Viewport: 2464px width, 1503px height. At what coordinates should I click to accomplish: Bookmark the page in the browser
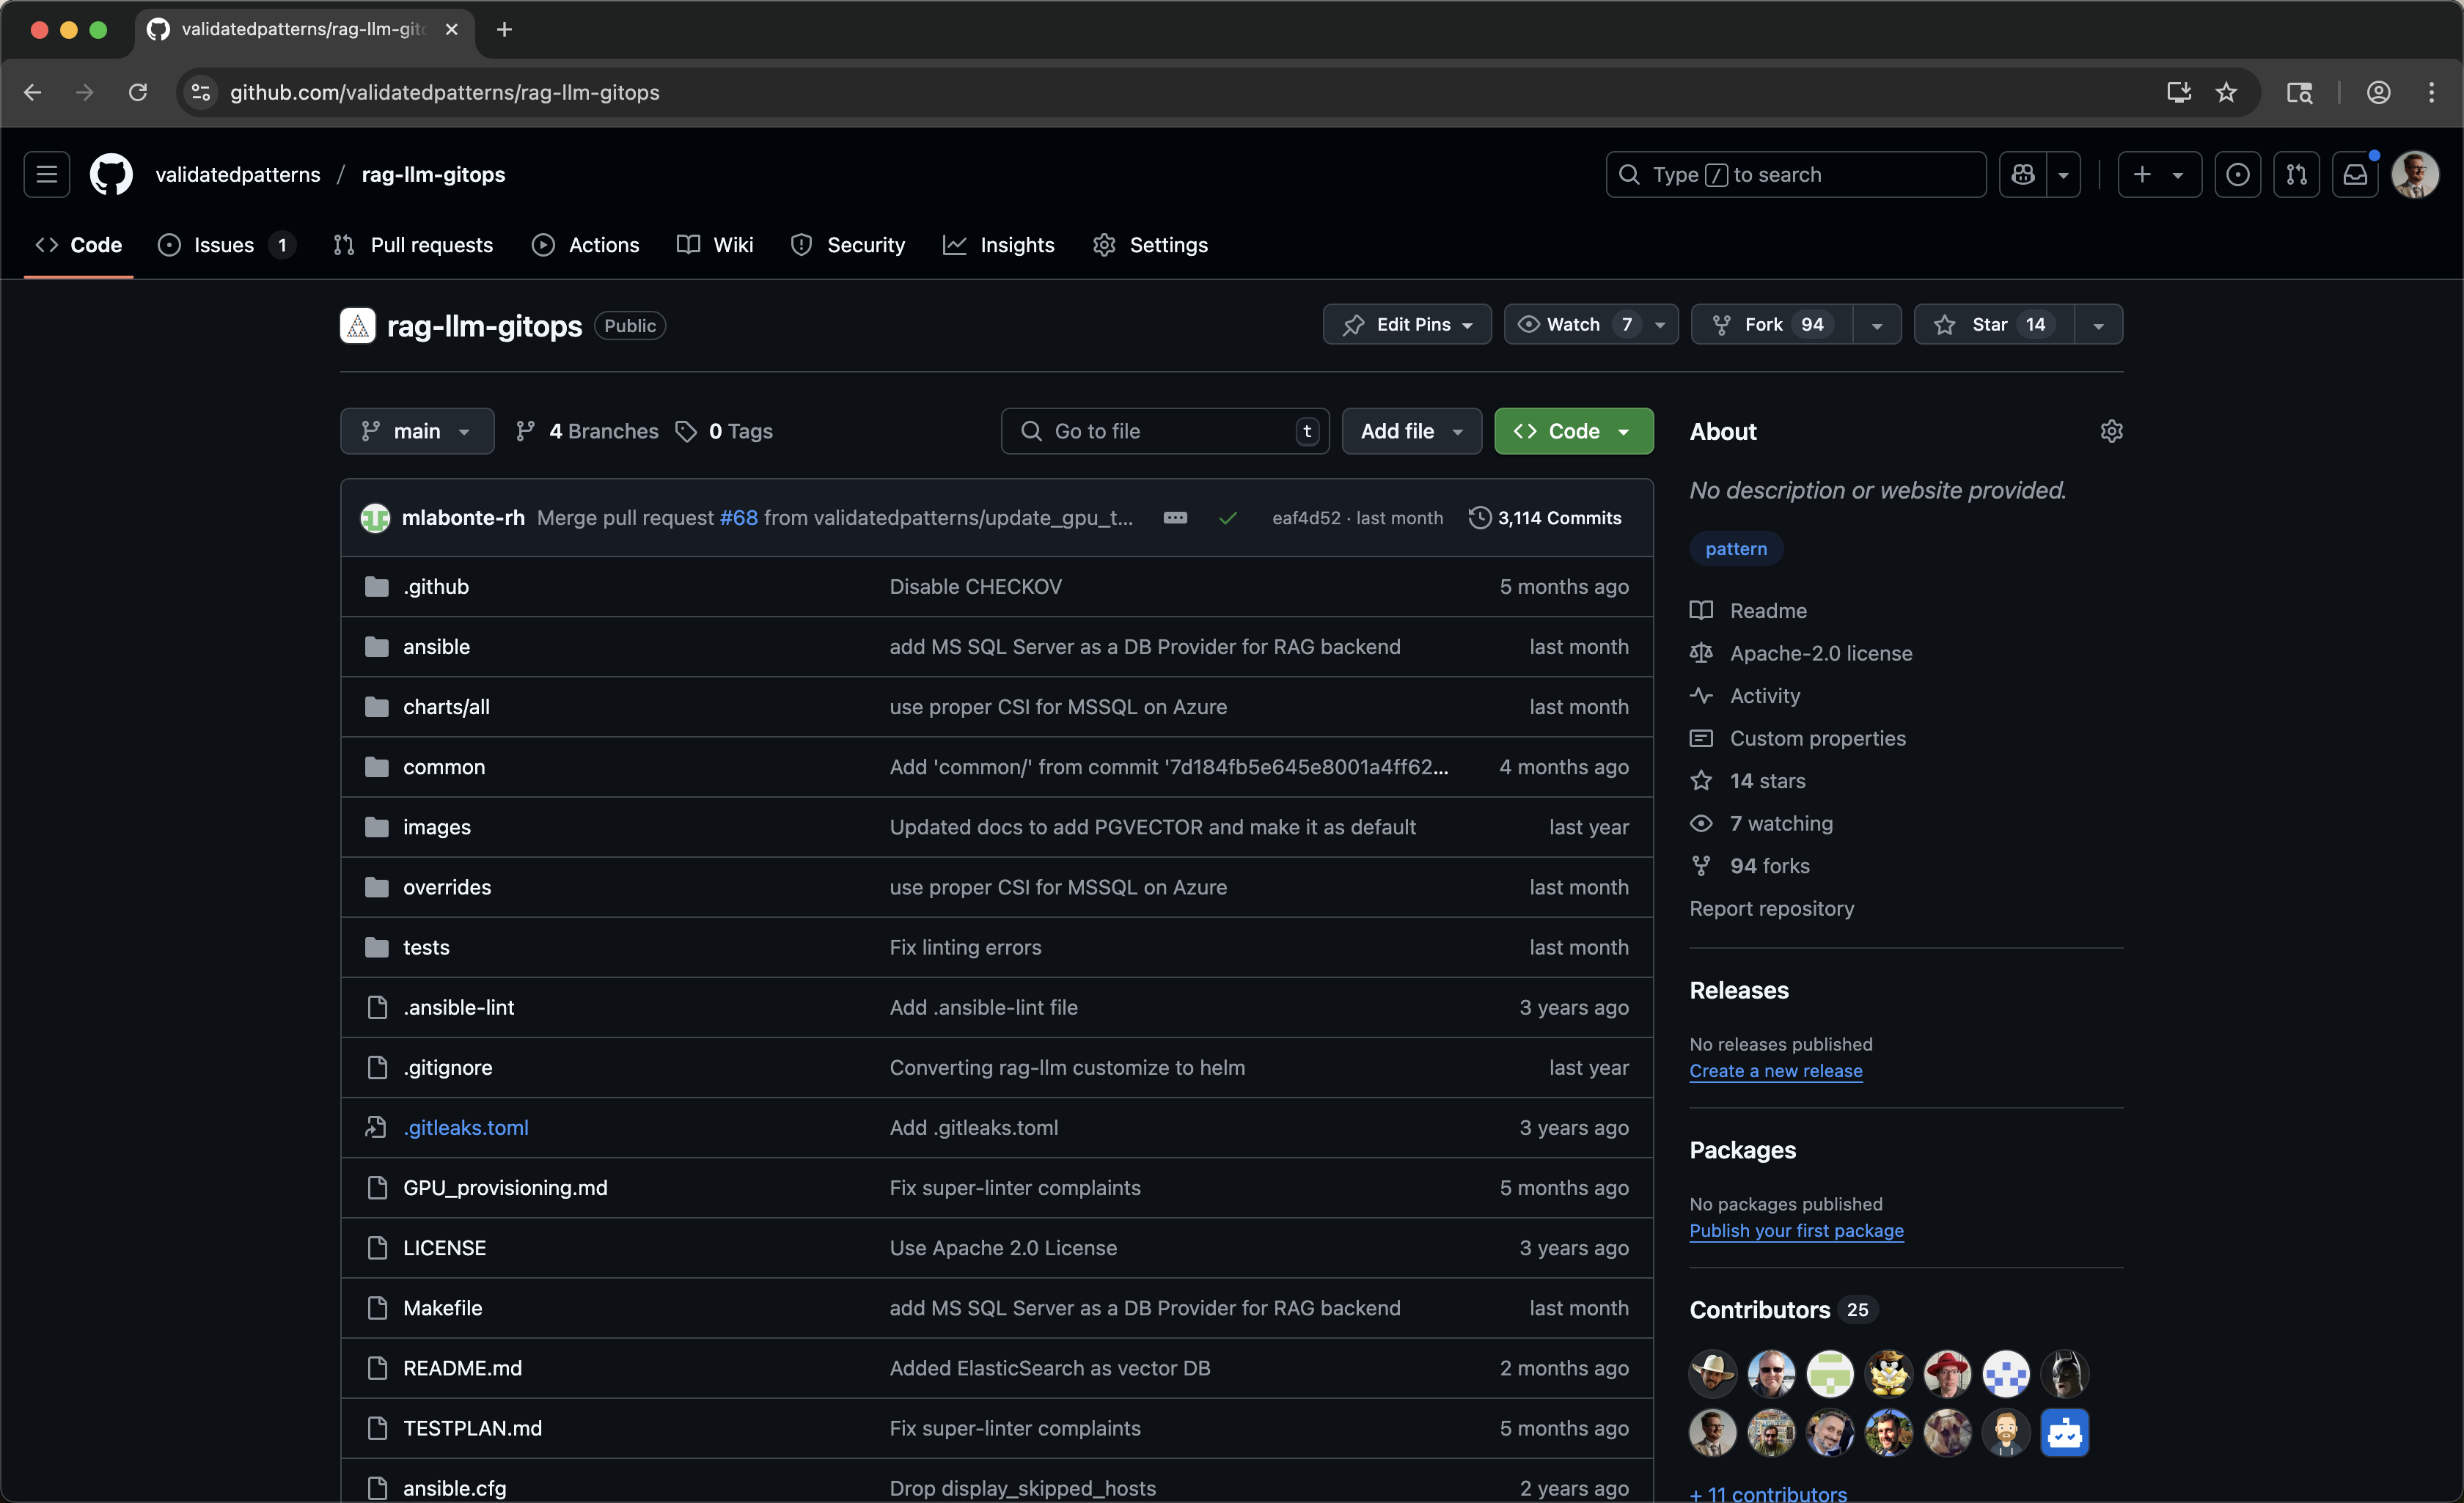[2227, 92]
